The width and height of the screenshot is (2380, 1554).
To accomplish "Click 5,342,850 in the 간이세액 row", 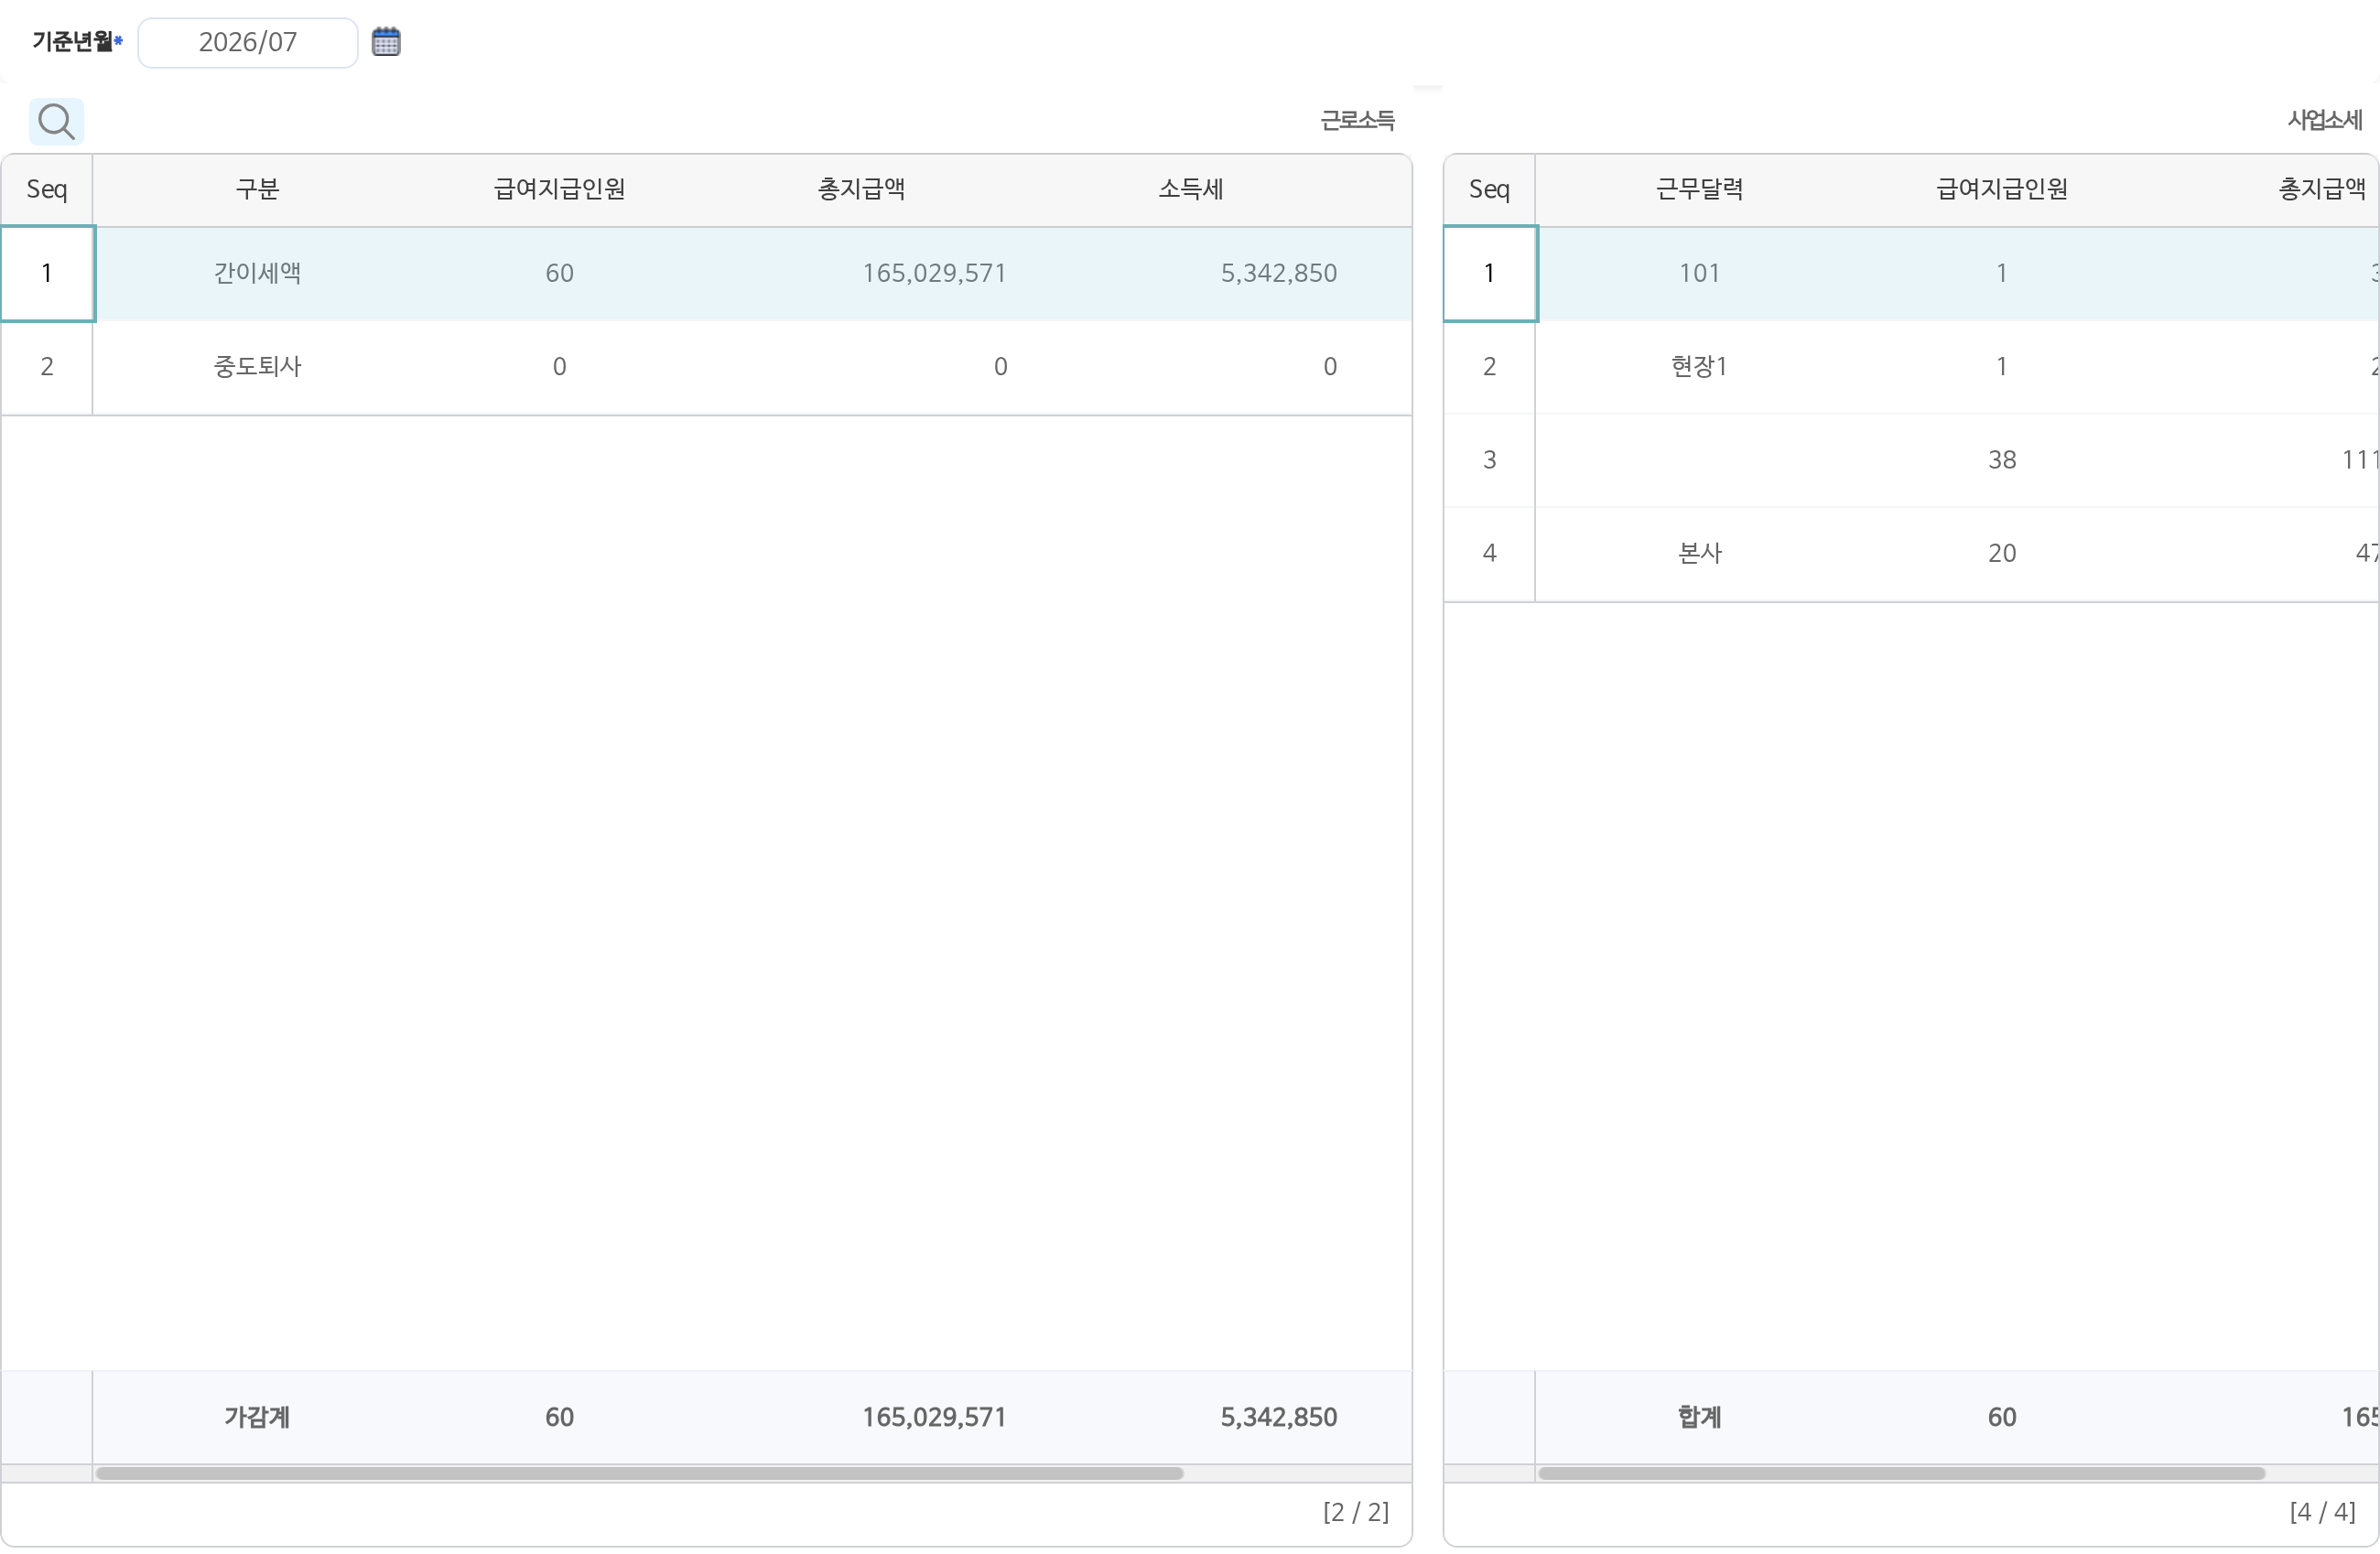I will 1278,273.
